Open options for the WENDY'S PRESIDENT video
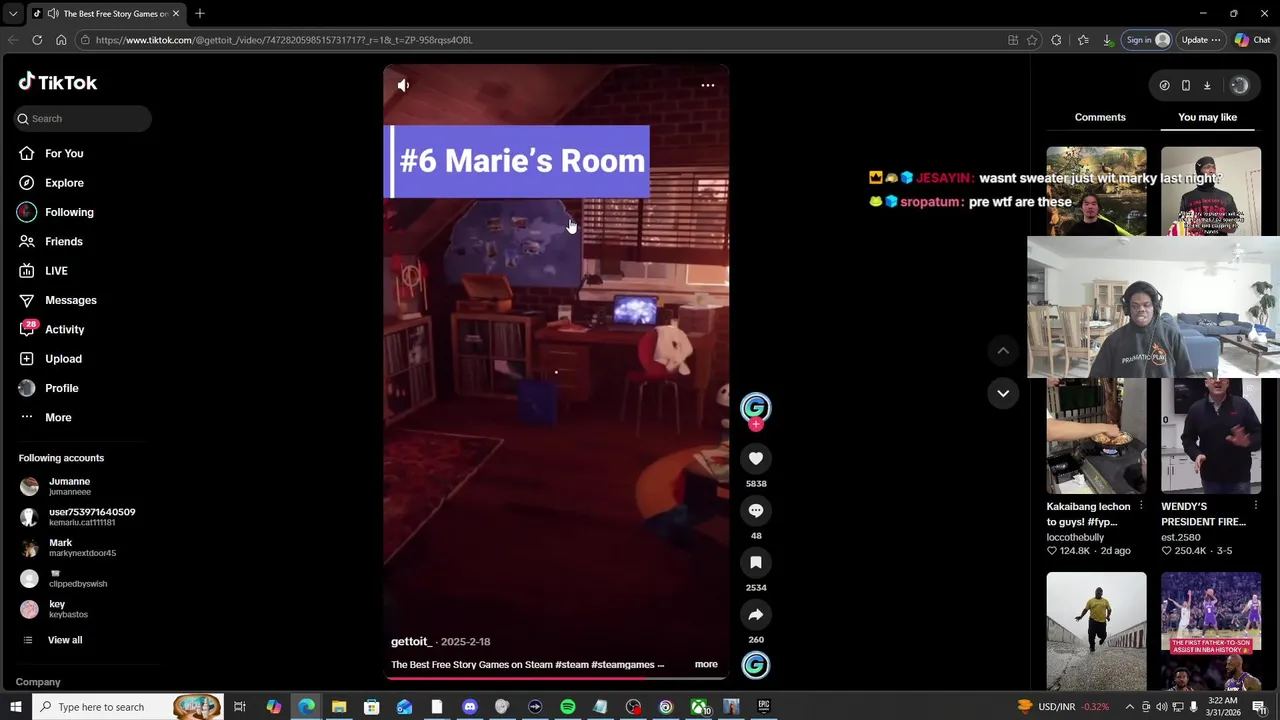This screenshot has height=720, width=1280. click(x=1255, y=506)
